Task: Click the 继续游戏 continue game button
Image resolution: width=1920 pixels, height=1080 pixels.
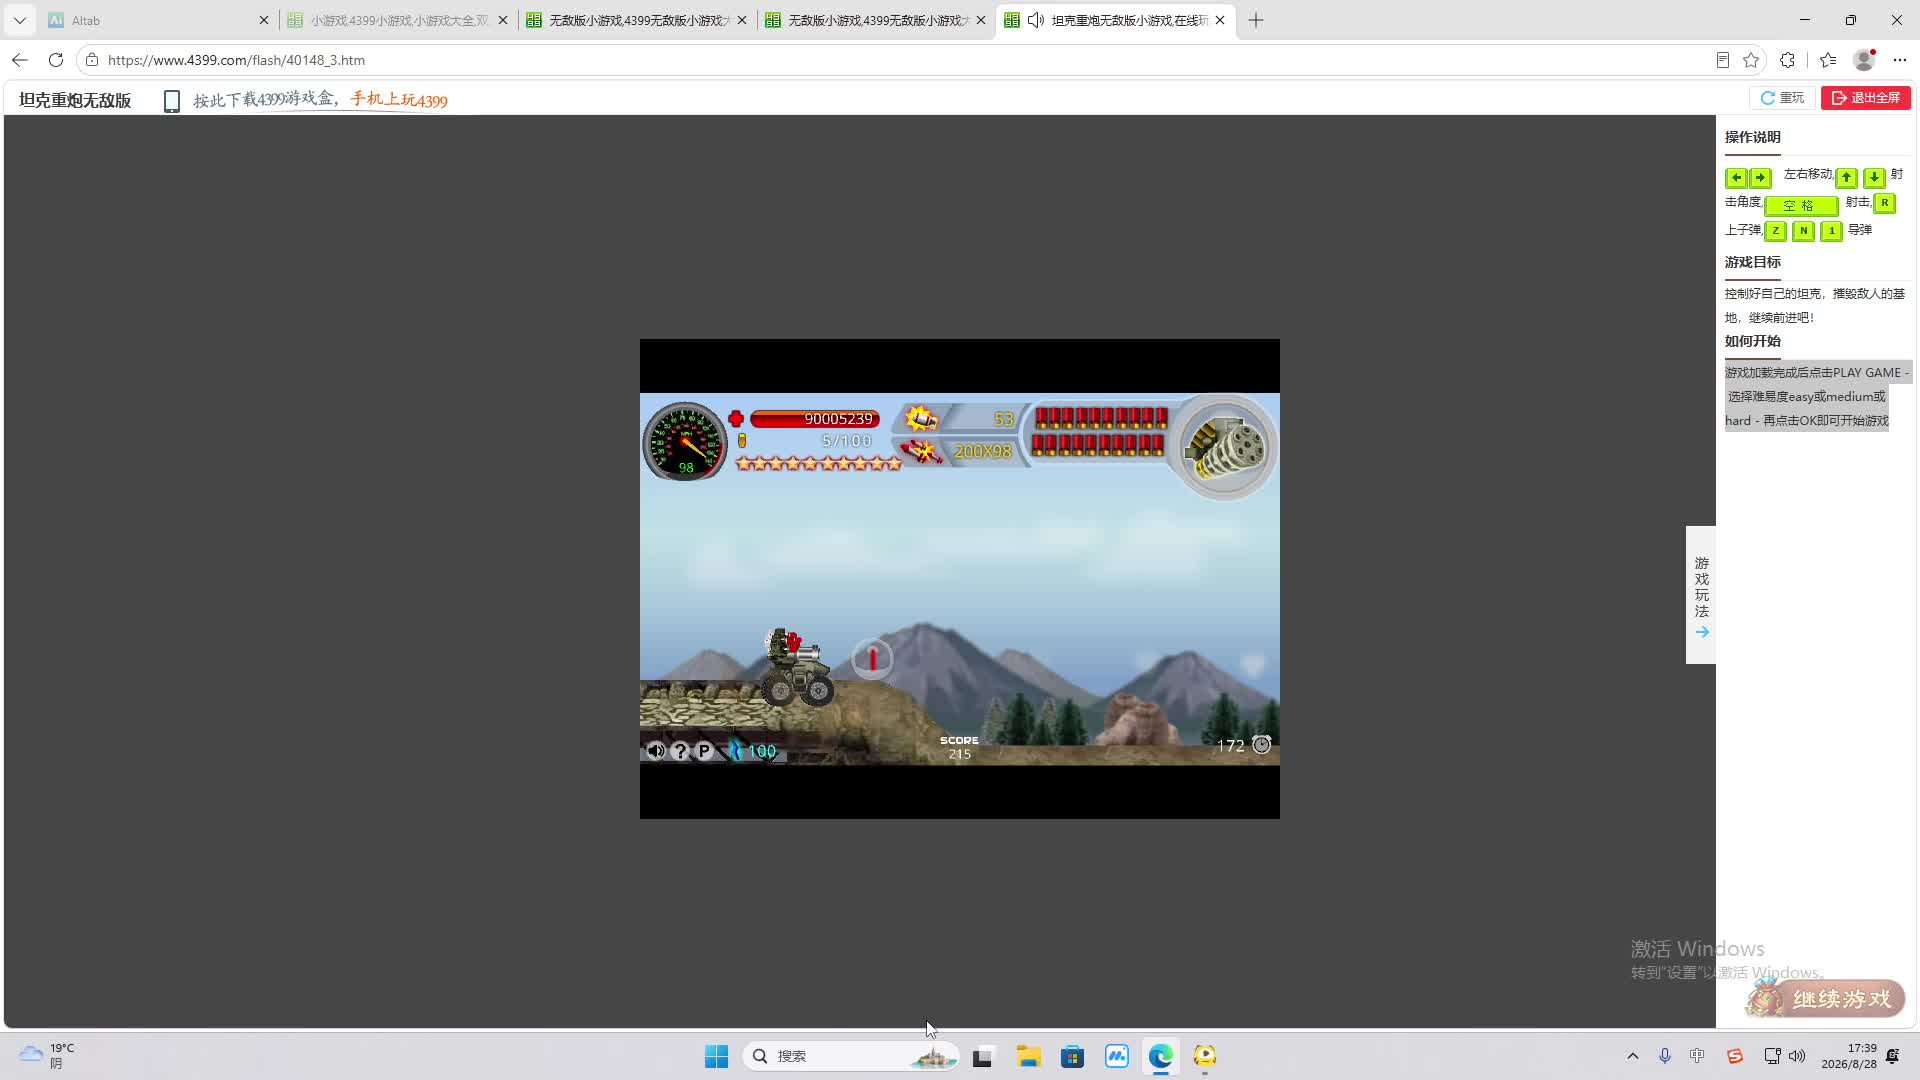Action: 1826,998
